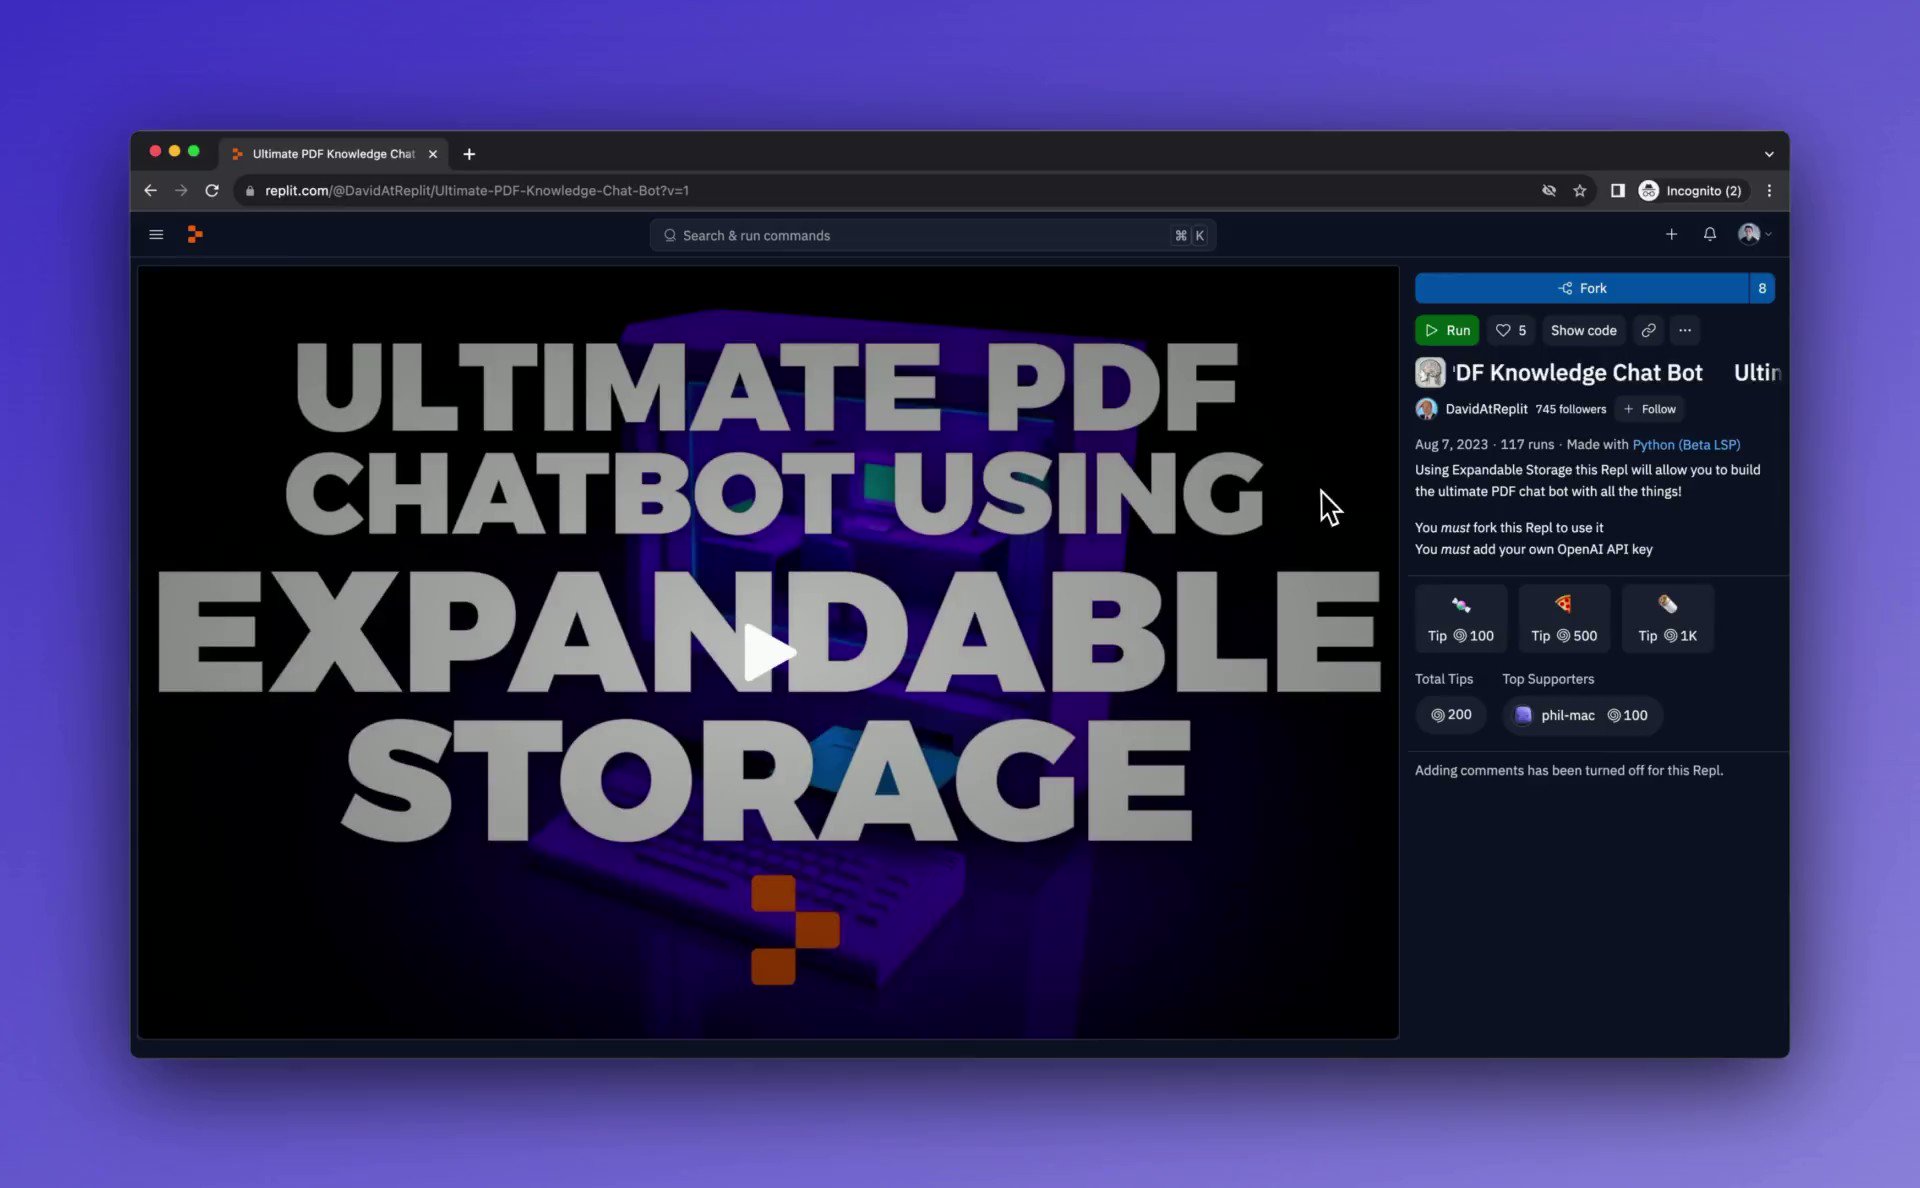Follow DavidAtReplit
Image resolution: width=1920 pixels, height=1188 pixels.
[x=1649, y=409]
